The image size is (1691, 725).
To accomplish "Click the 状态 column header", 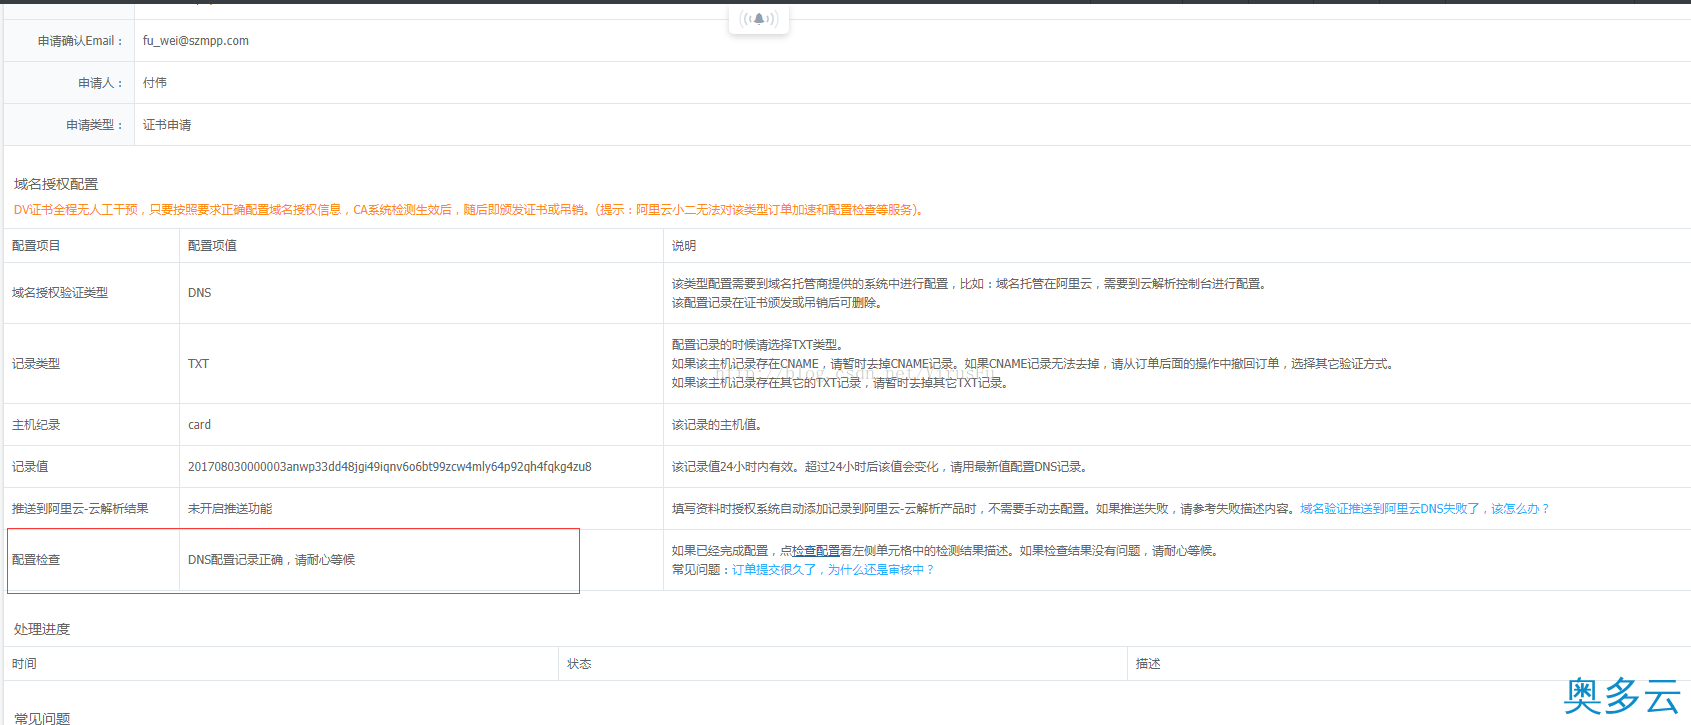I will (579, 664).
